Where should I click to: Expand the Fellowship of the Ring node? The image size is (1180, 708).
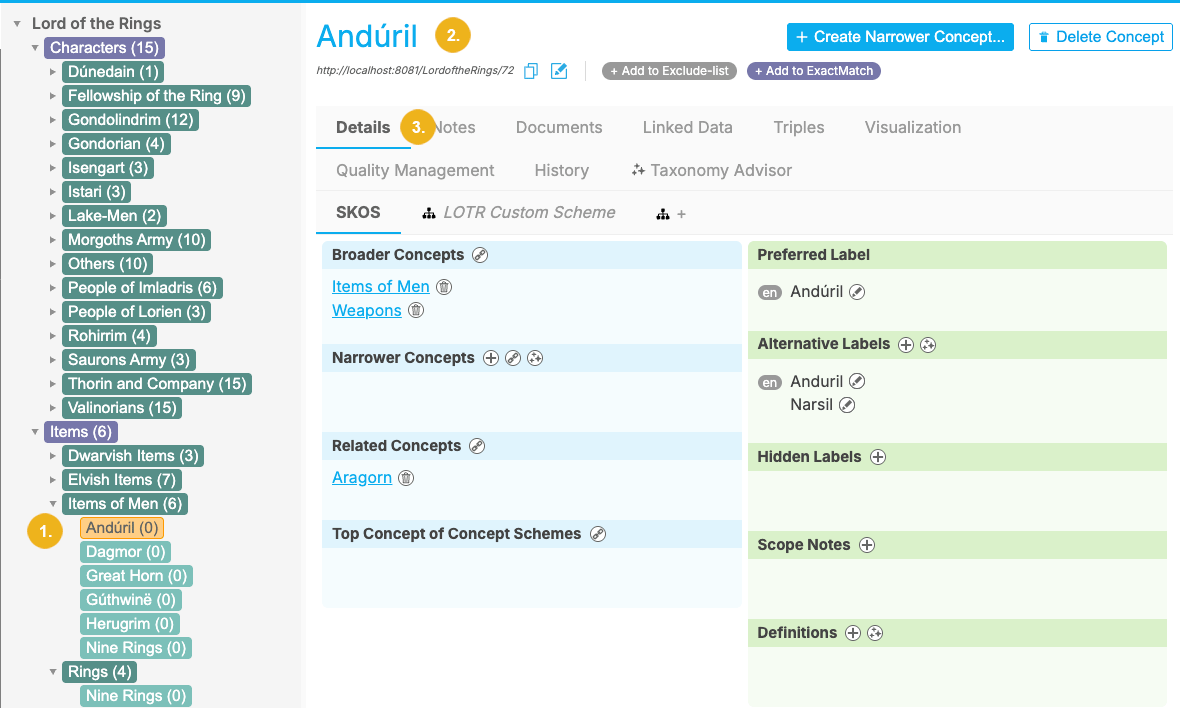pyautogui.click(x=53, y=96)
